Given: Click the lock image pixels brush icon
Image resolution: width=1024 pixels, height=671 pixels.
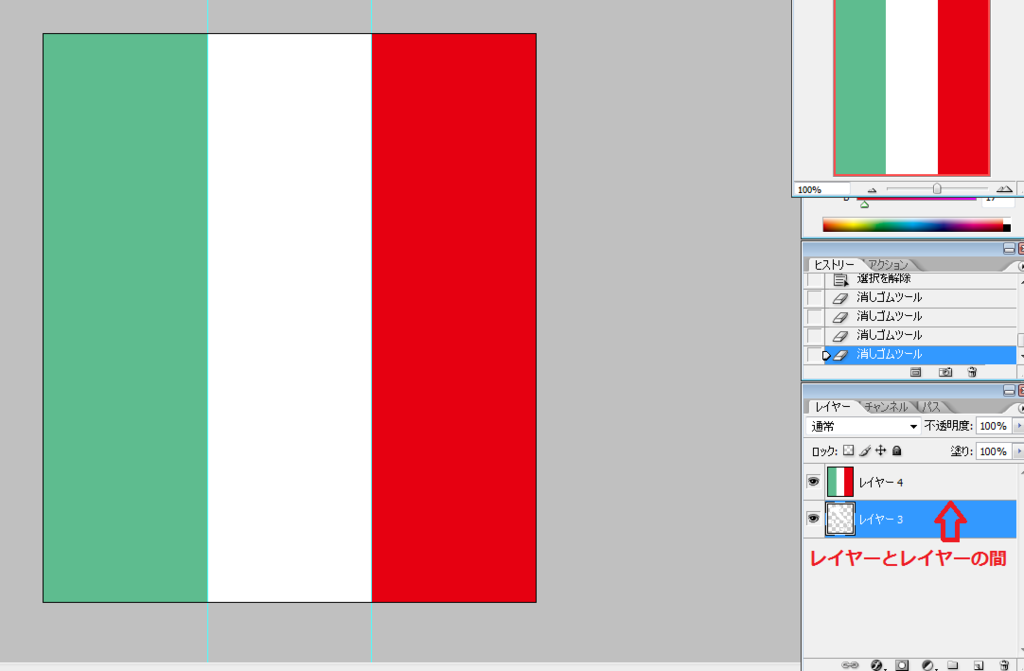Looking at the screenshot, I should point(865,450).
